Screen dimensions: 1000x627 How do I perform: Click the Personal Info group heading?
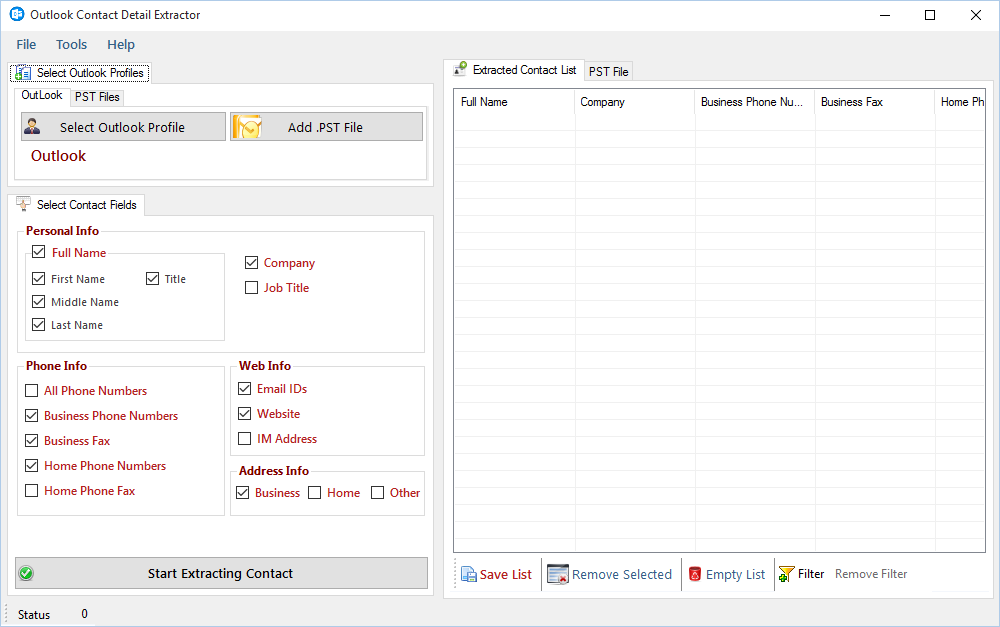click(x=62, y=231)
